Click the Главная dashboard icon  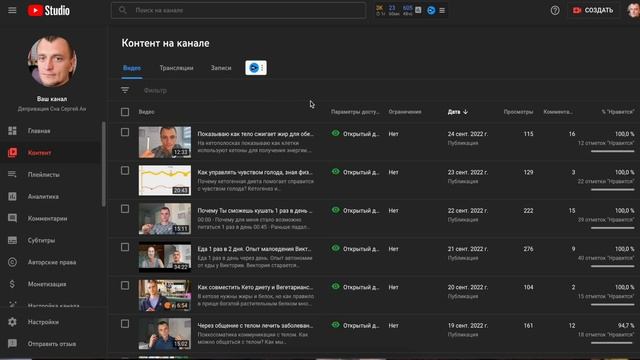coord(12,131)
